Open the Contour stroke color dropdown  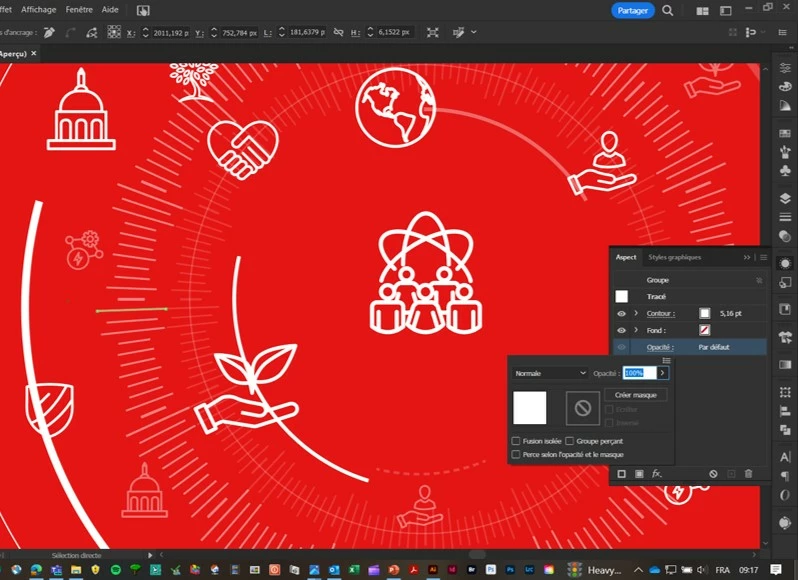[x=704, y=313]
